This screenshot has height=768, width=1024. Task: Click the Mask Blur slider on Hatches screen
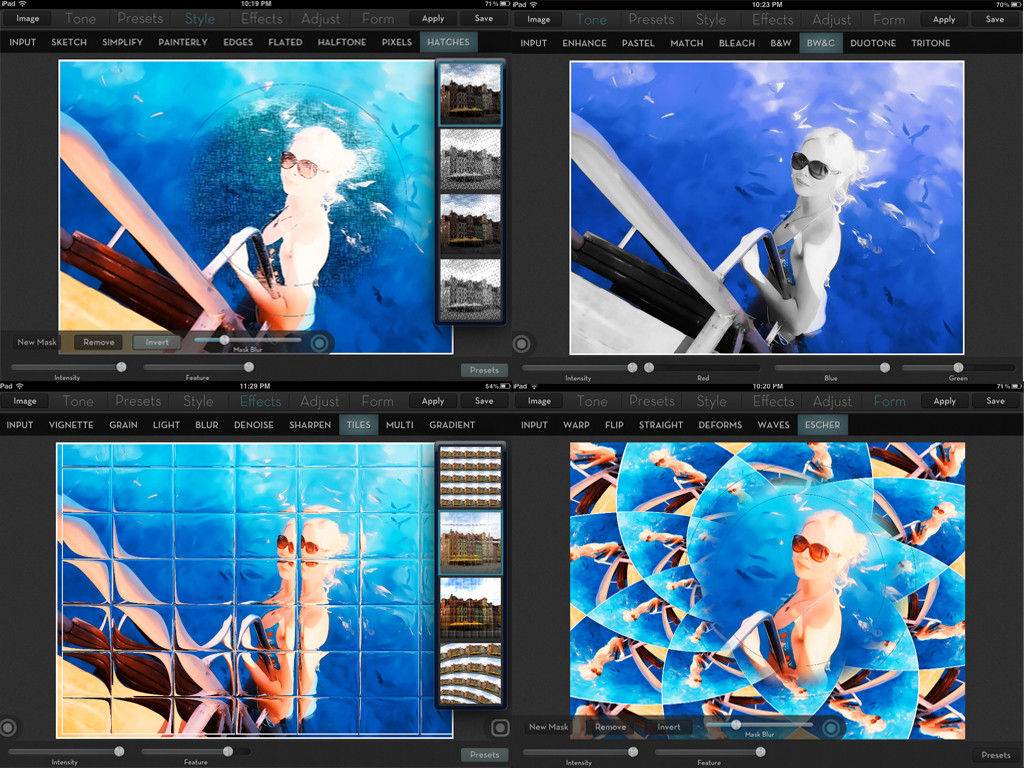click(x=248, y=340)
